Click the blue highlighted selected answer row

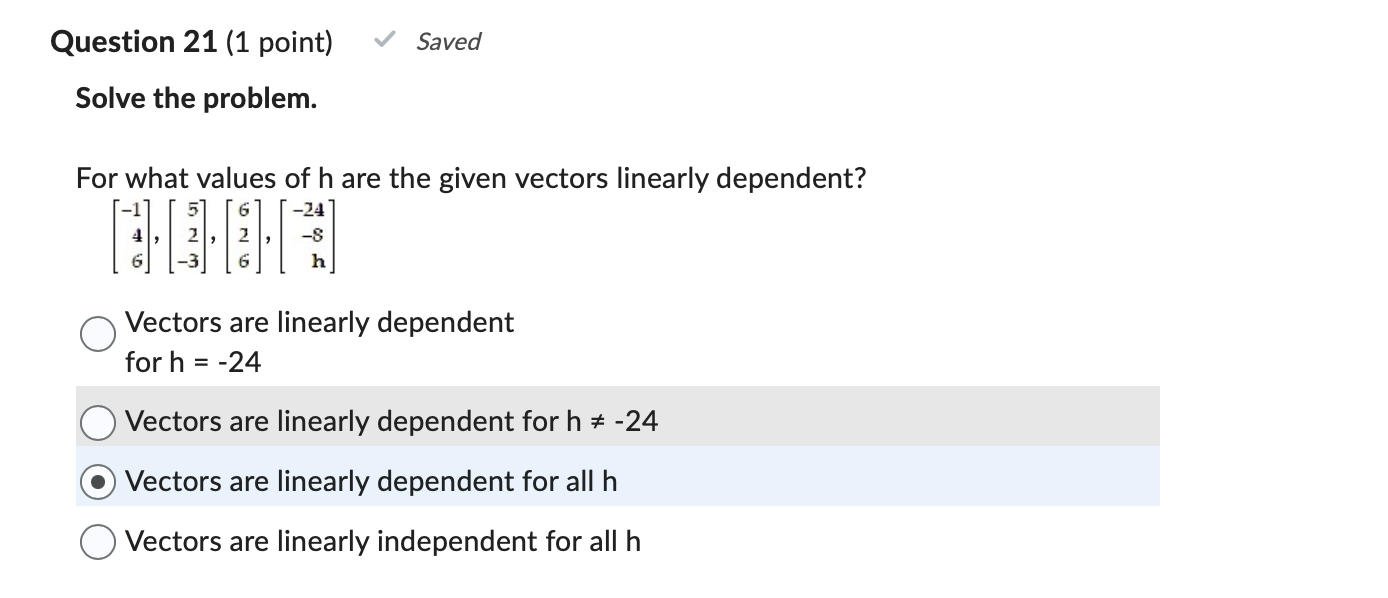617,481
